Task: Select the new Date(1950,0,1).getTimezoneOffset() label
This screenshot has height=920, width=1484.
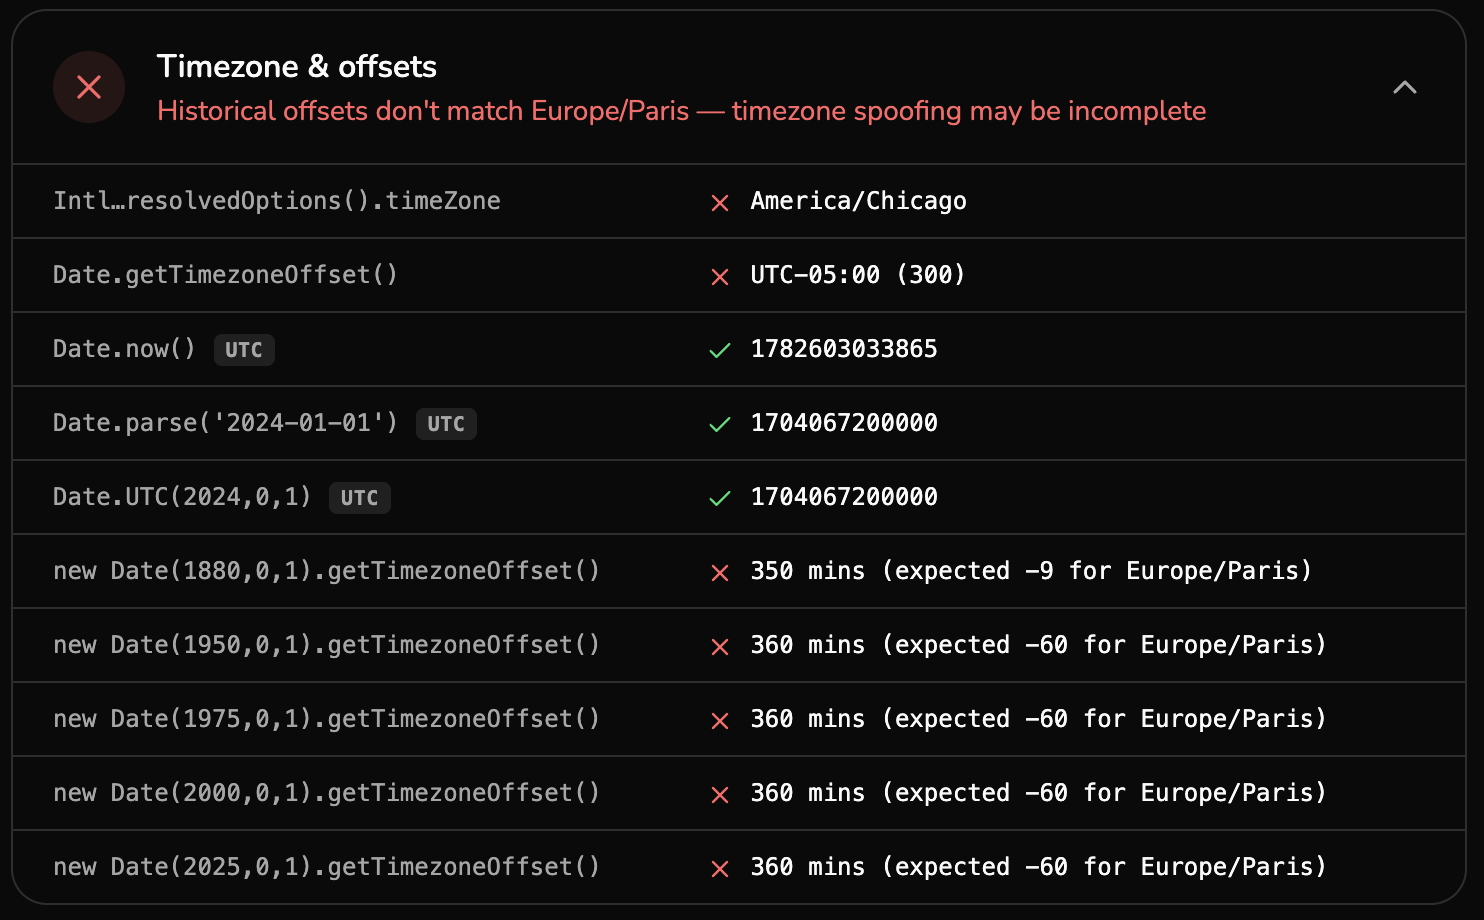Action: (x=327, y=645)
